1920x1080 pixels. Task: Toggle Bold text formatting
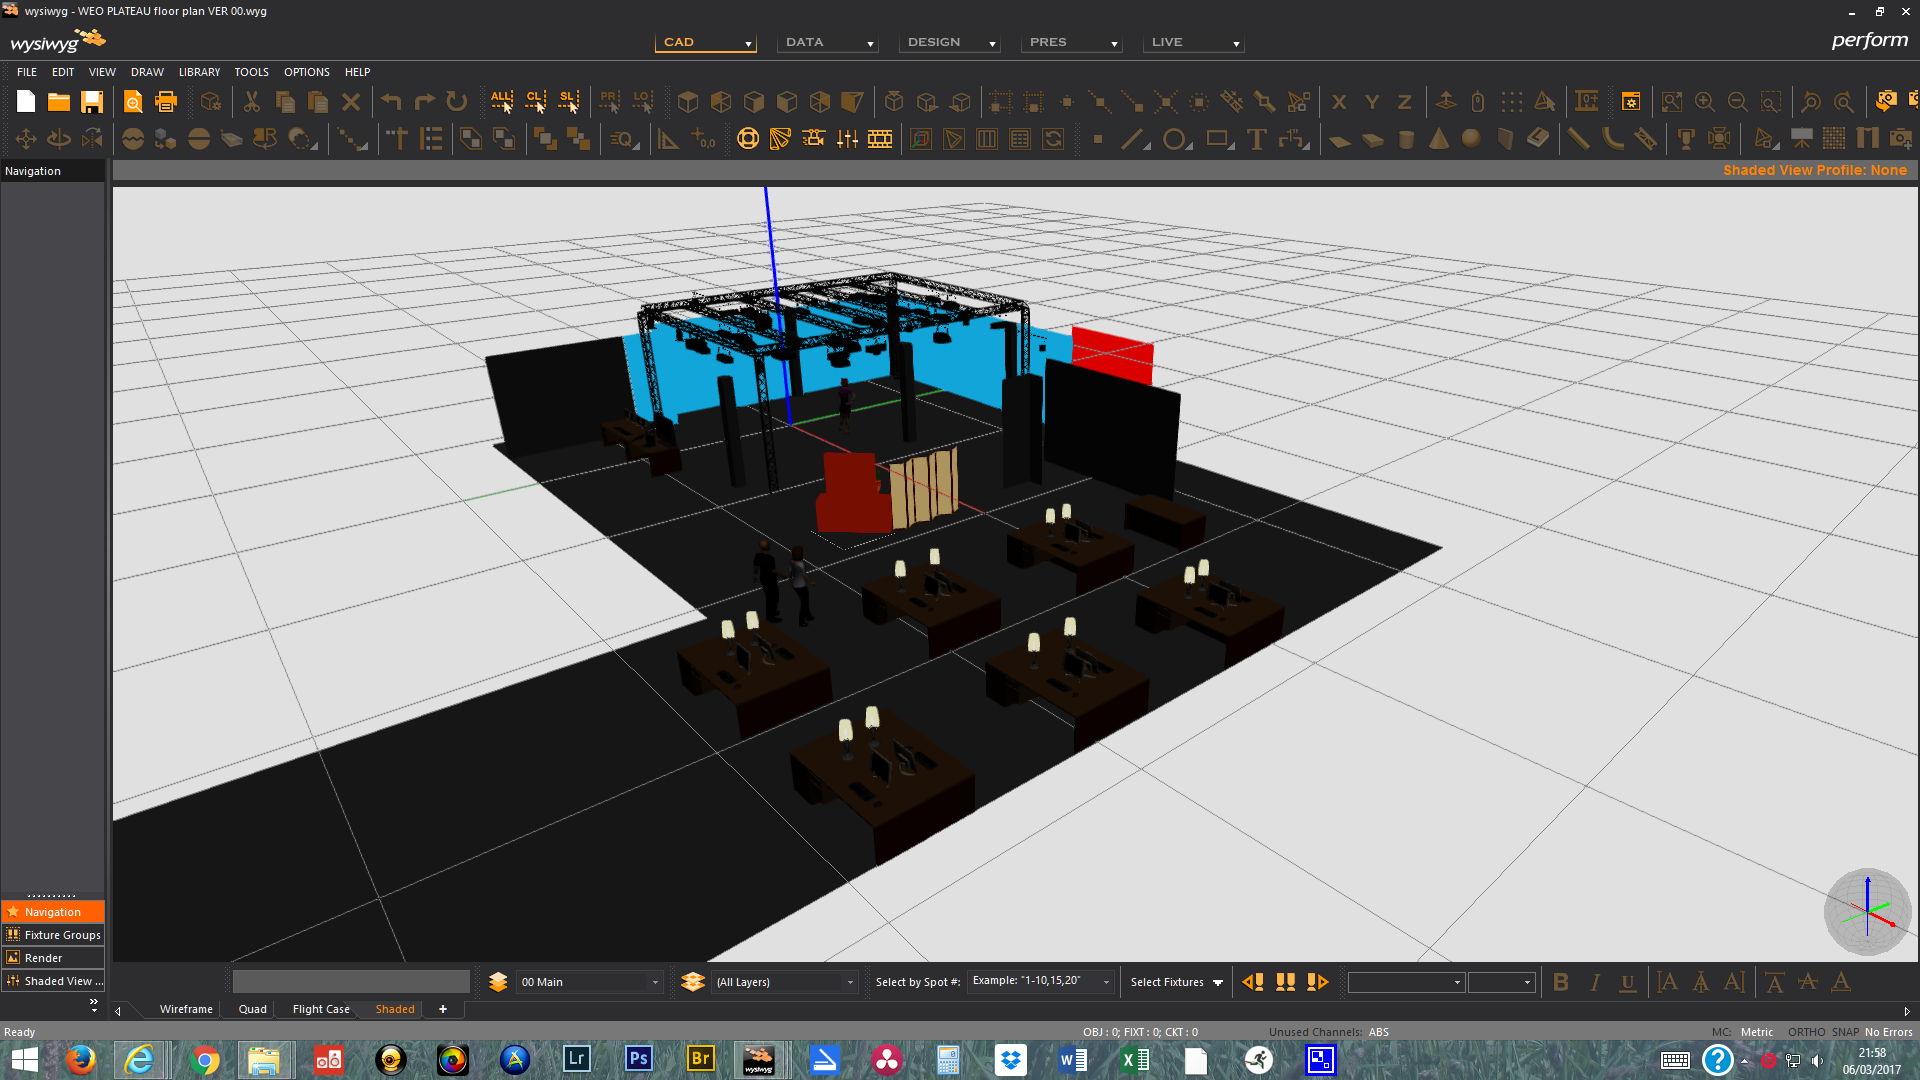point(1561,982)
